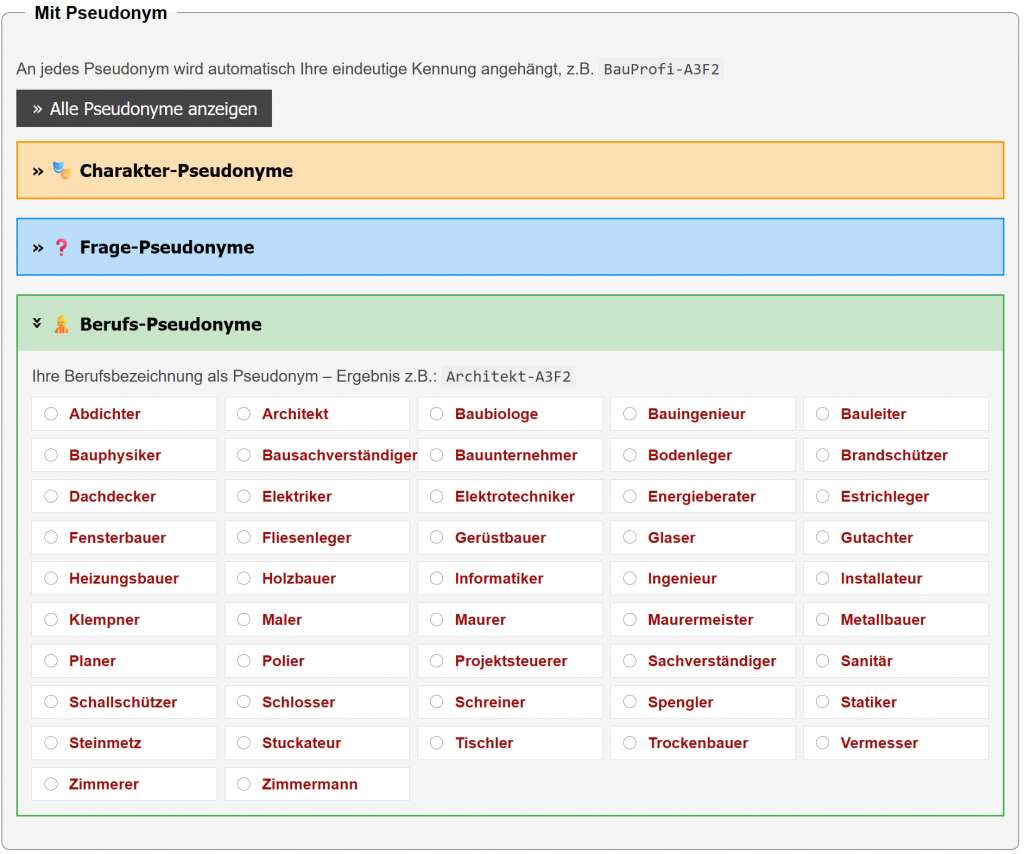Click the theater masks icon on Charakter-Pseudonyme

pyautogui.click(x=59, y=170)
